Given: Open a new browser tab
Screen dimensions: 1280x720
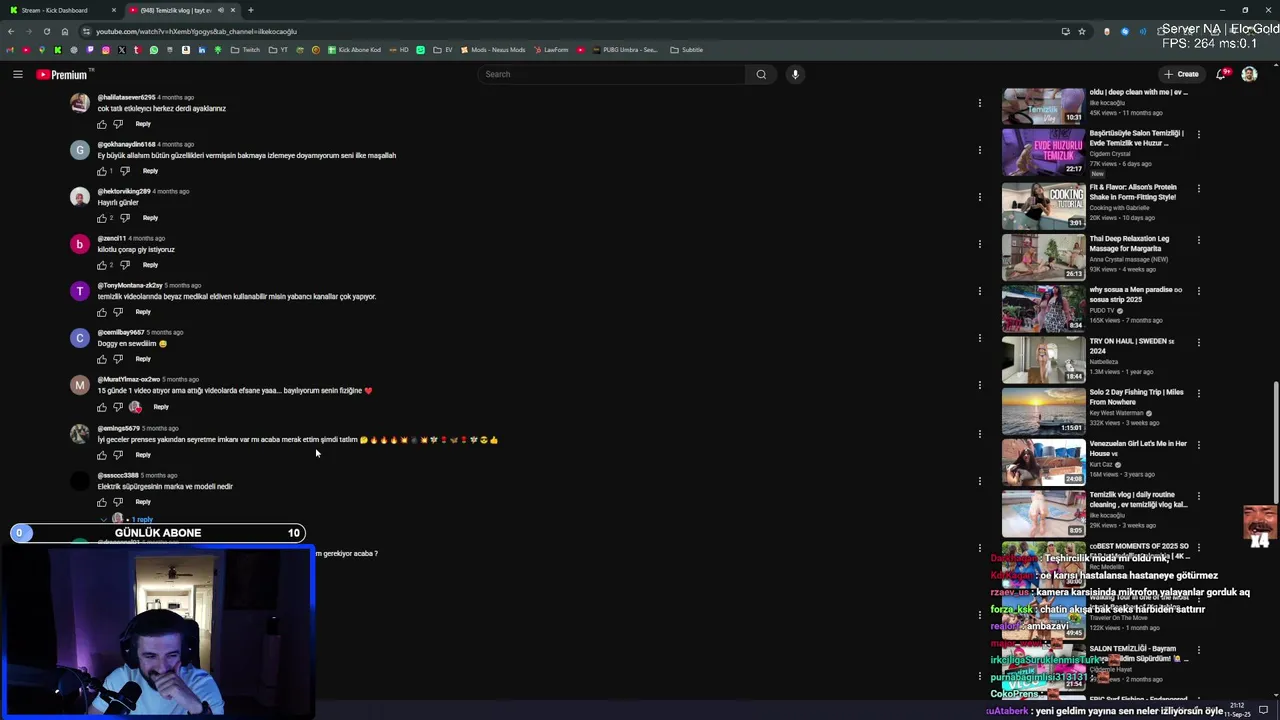Looking at the screenshot, I should (251, 10).
